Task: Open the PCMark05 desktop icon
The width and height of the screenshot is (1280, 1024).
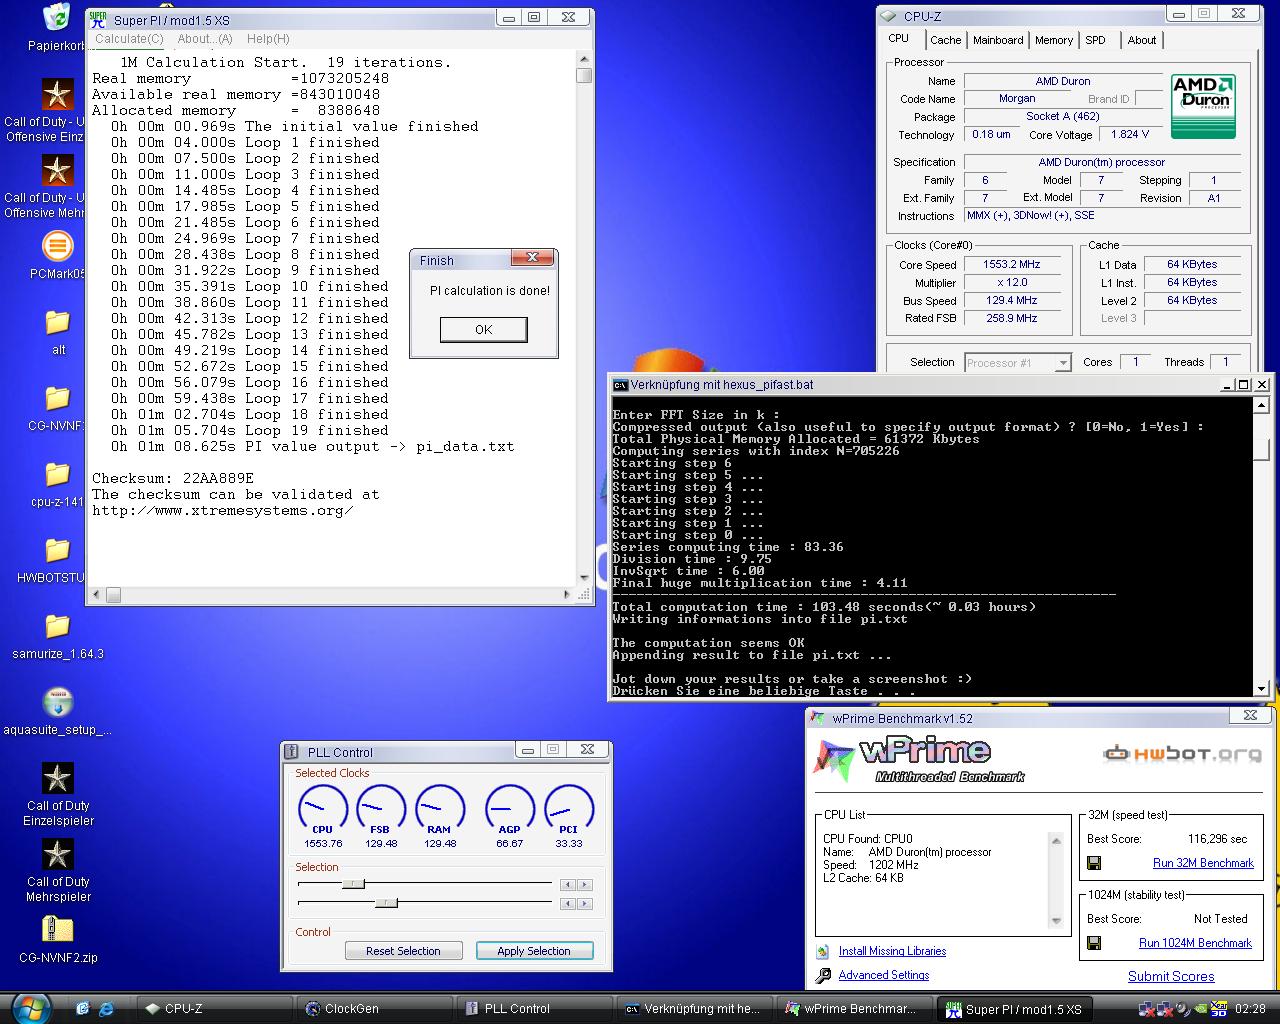Action: (x=57, y=246)
